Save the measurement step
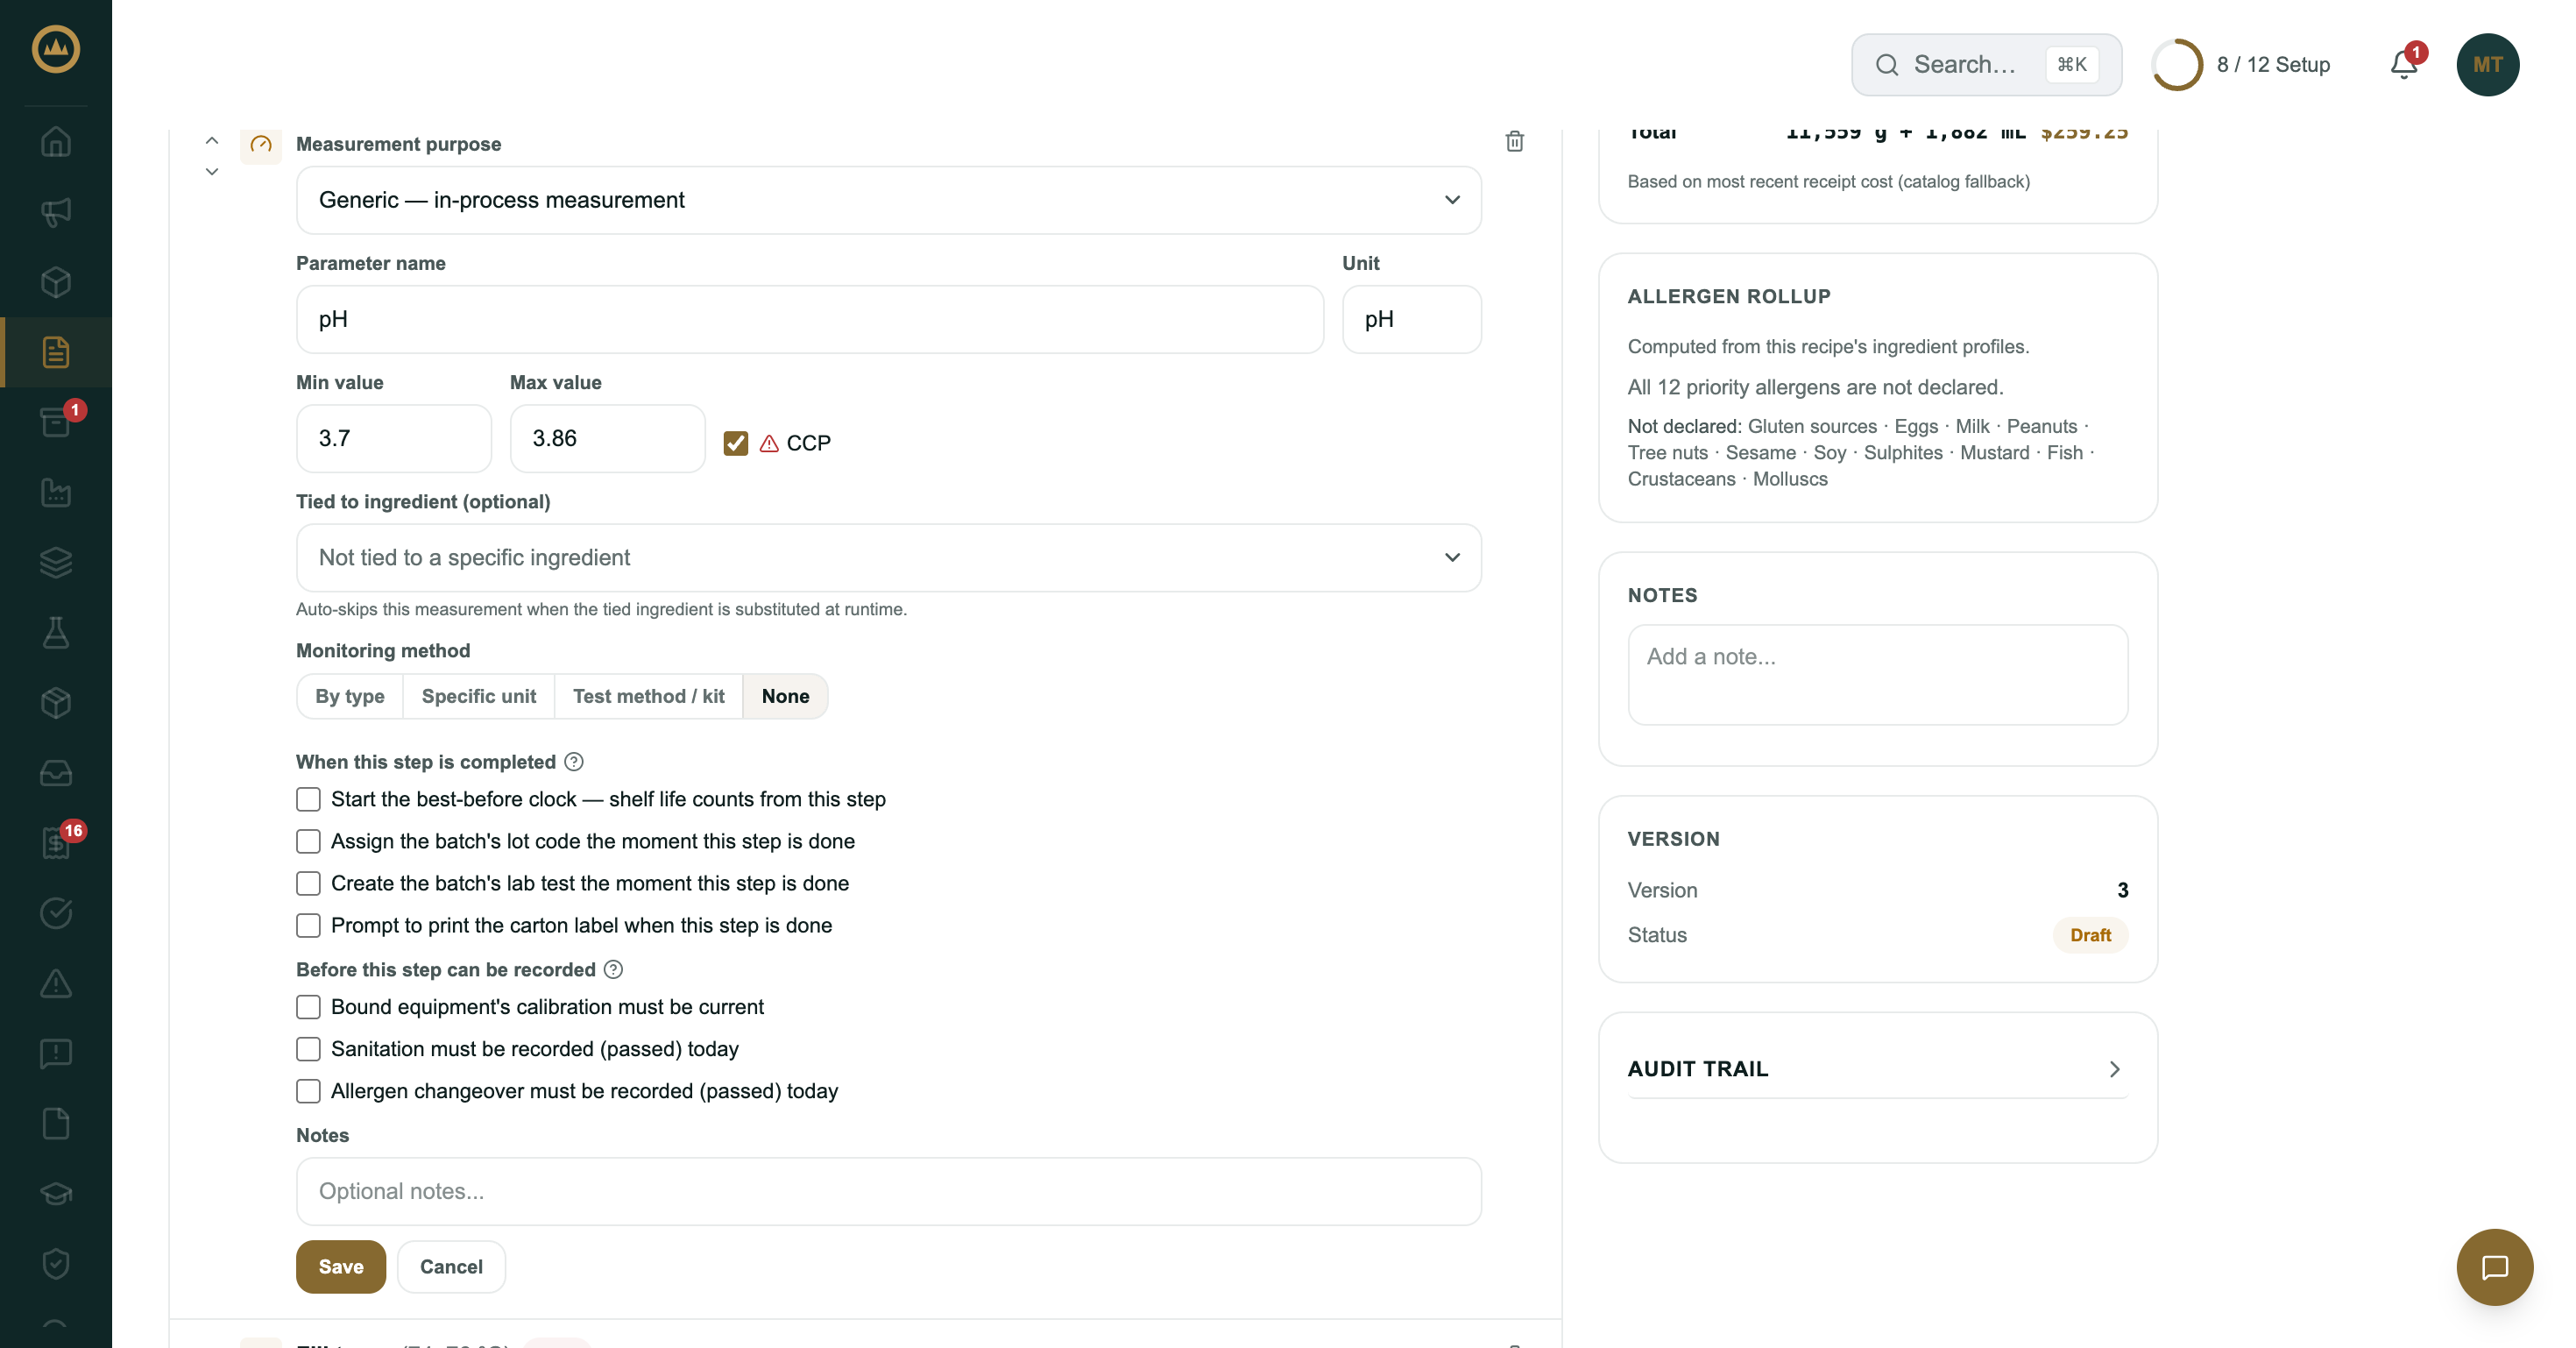The width and height of the screenshot is (2576, 1348). tap(340, 1267)
